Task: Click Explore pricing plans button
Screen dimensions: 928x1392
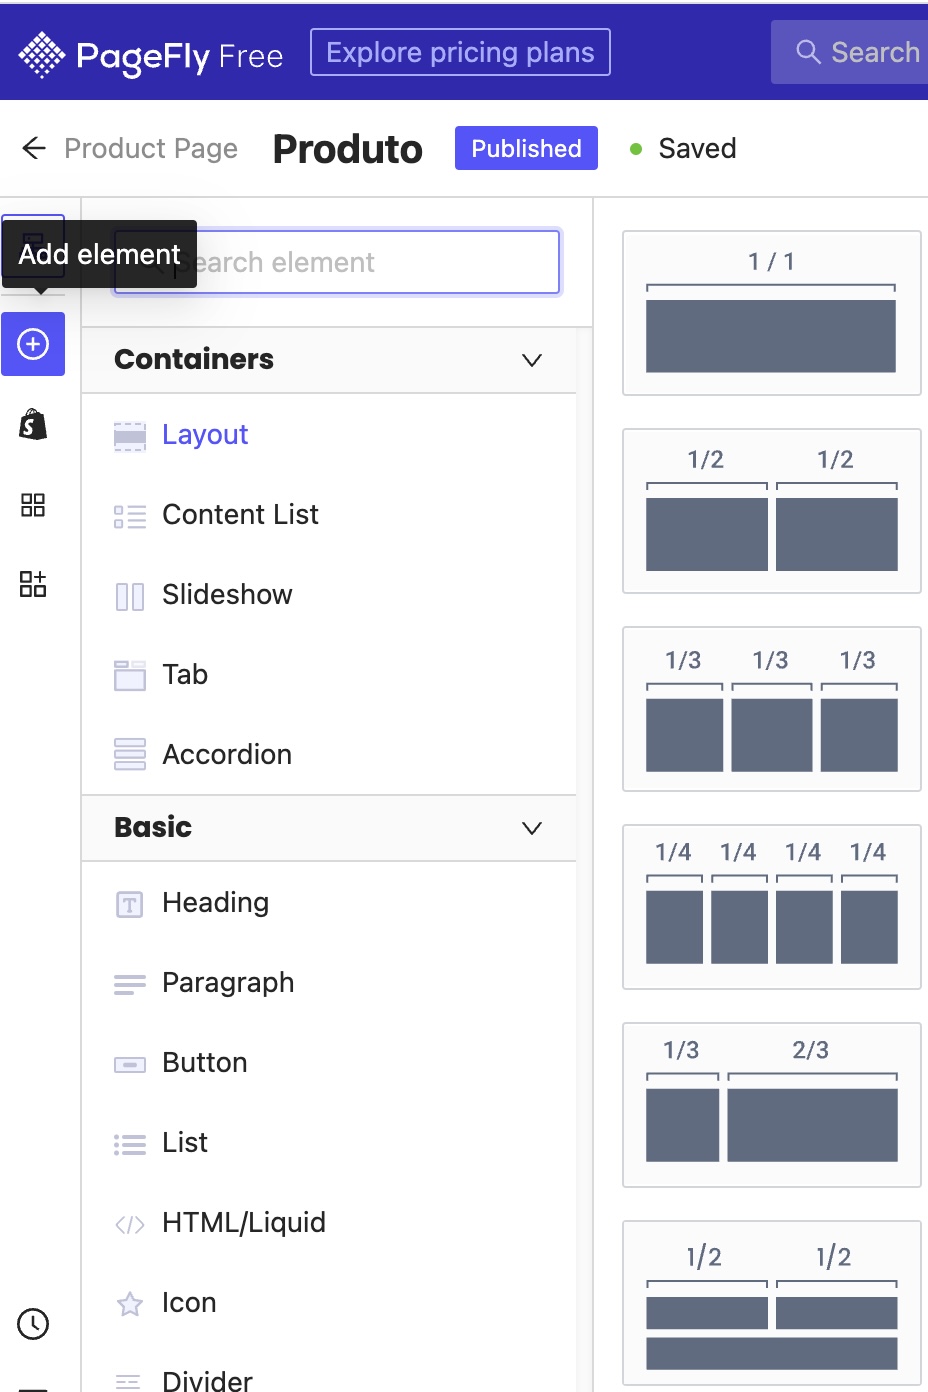Action: pyautogui.click(x=460, y=52)
